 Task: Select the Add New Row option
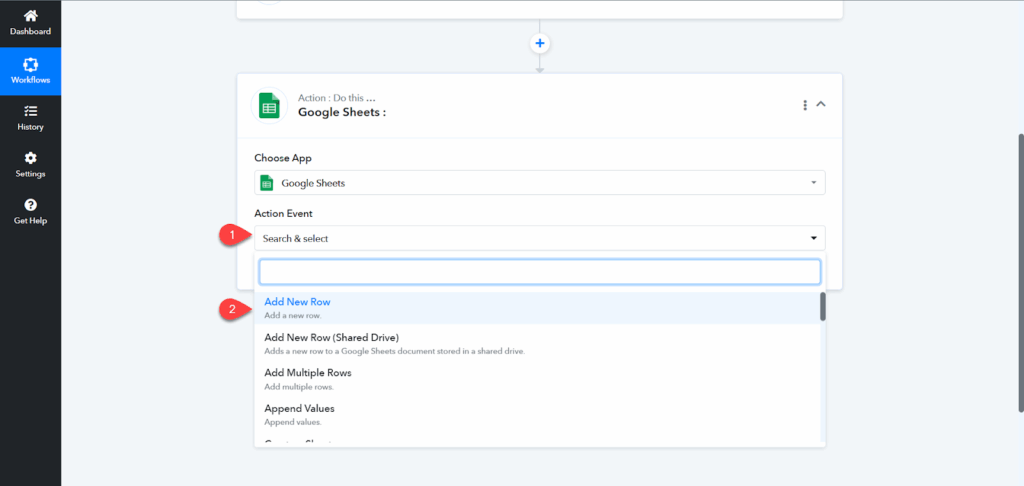[x=537, y=308]
